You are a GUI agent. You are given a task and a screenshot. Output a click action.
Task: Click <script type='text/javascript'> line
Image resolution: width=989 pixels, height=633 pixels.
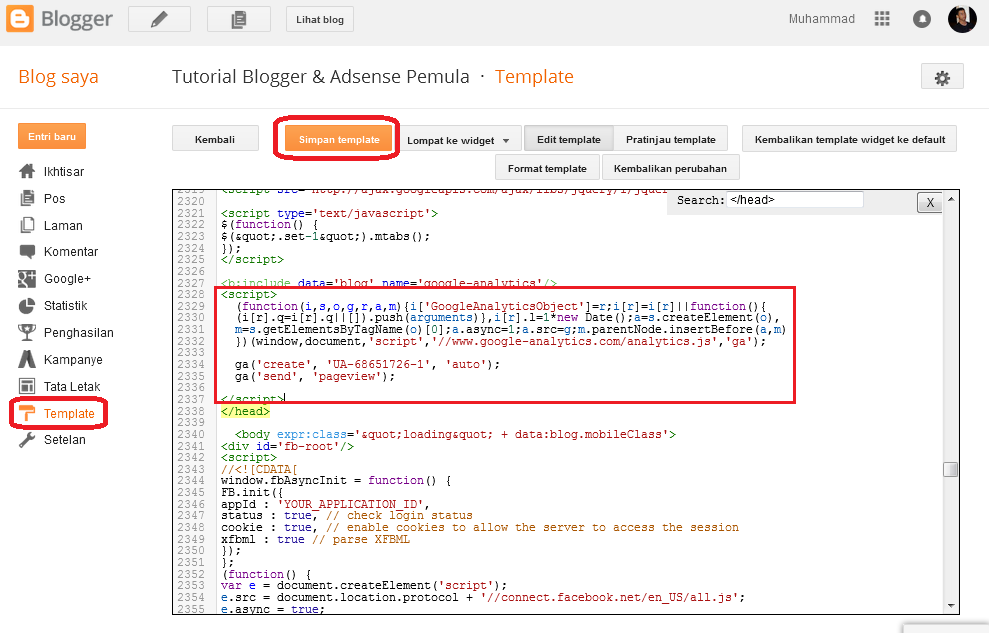tap(329, 213)
